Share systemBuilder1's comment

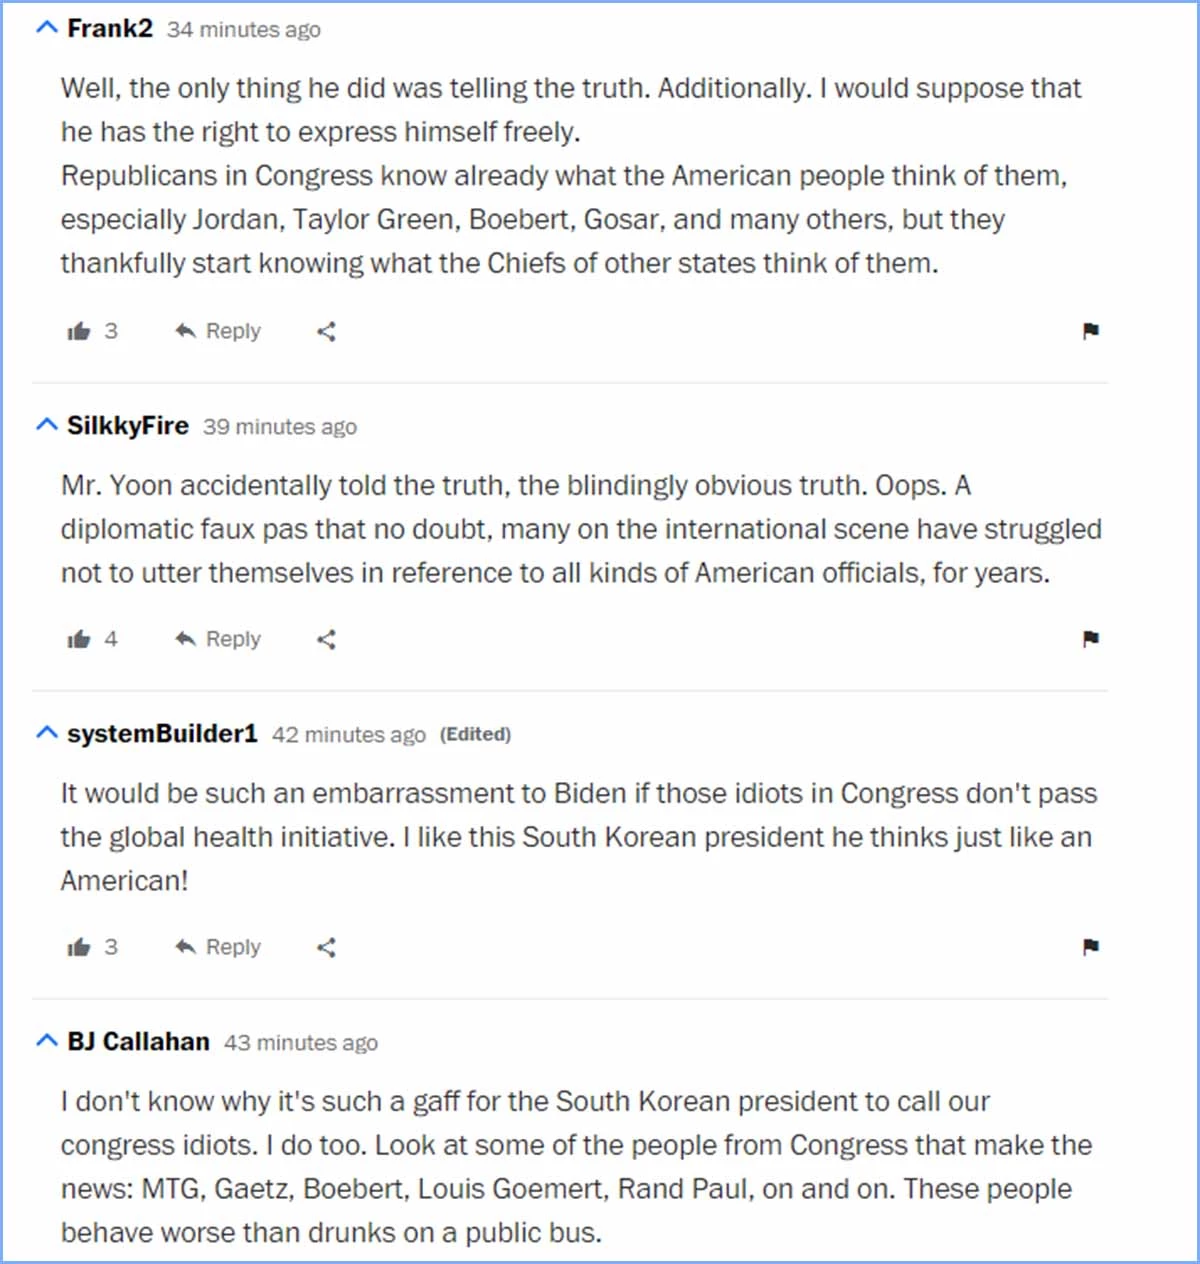click(x=325, y=947)
